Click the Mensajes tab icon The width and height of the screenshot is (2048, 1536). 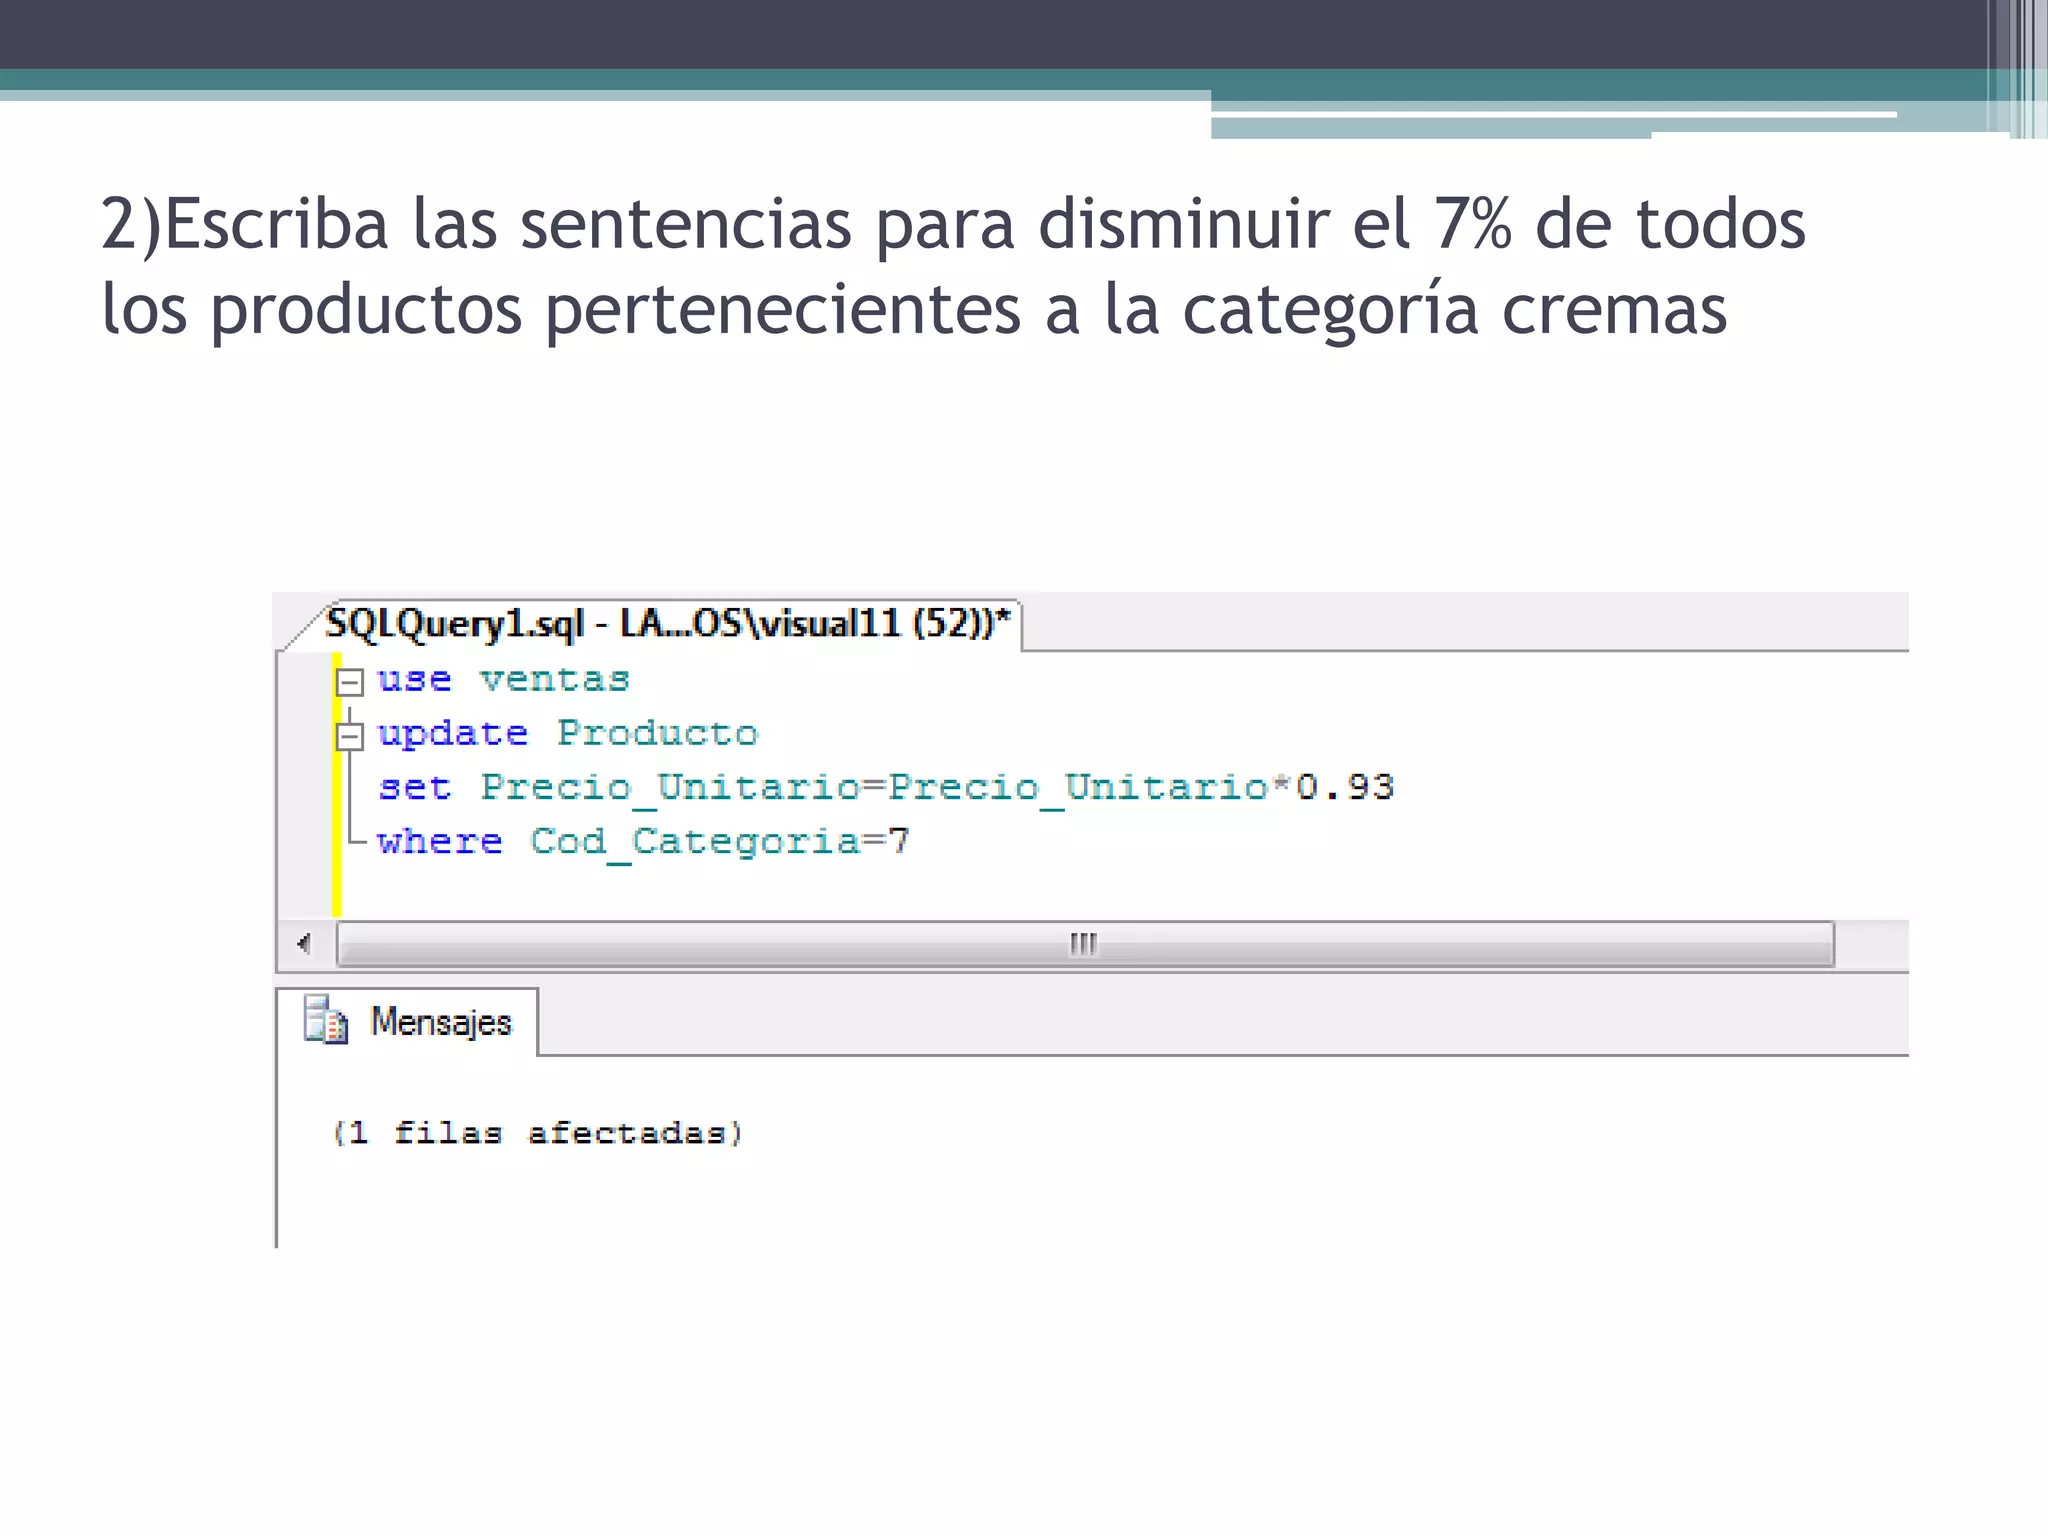point(326,1020)
